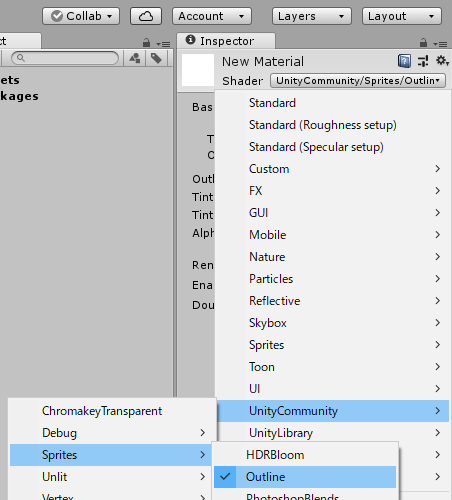The height and width of the screenshot is (500, 452).
Task: Open the UnityLibrary shader submenu
Action: click(x=332, y=433)
